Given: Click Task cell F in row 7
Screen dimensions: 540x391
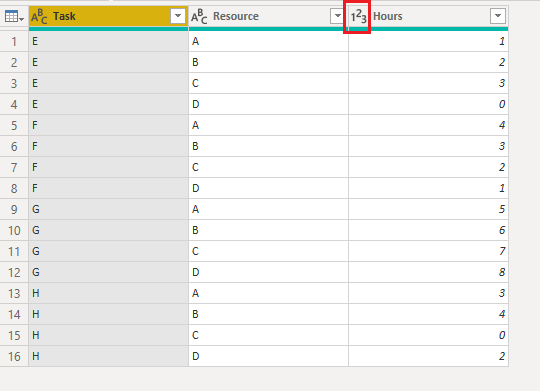Looking at the screenshot, I should pos(108,167).
